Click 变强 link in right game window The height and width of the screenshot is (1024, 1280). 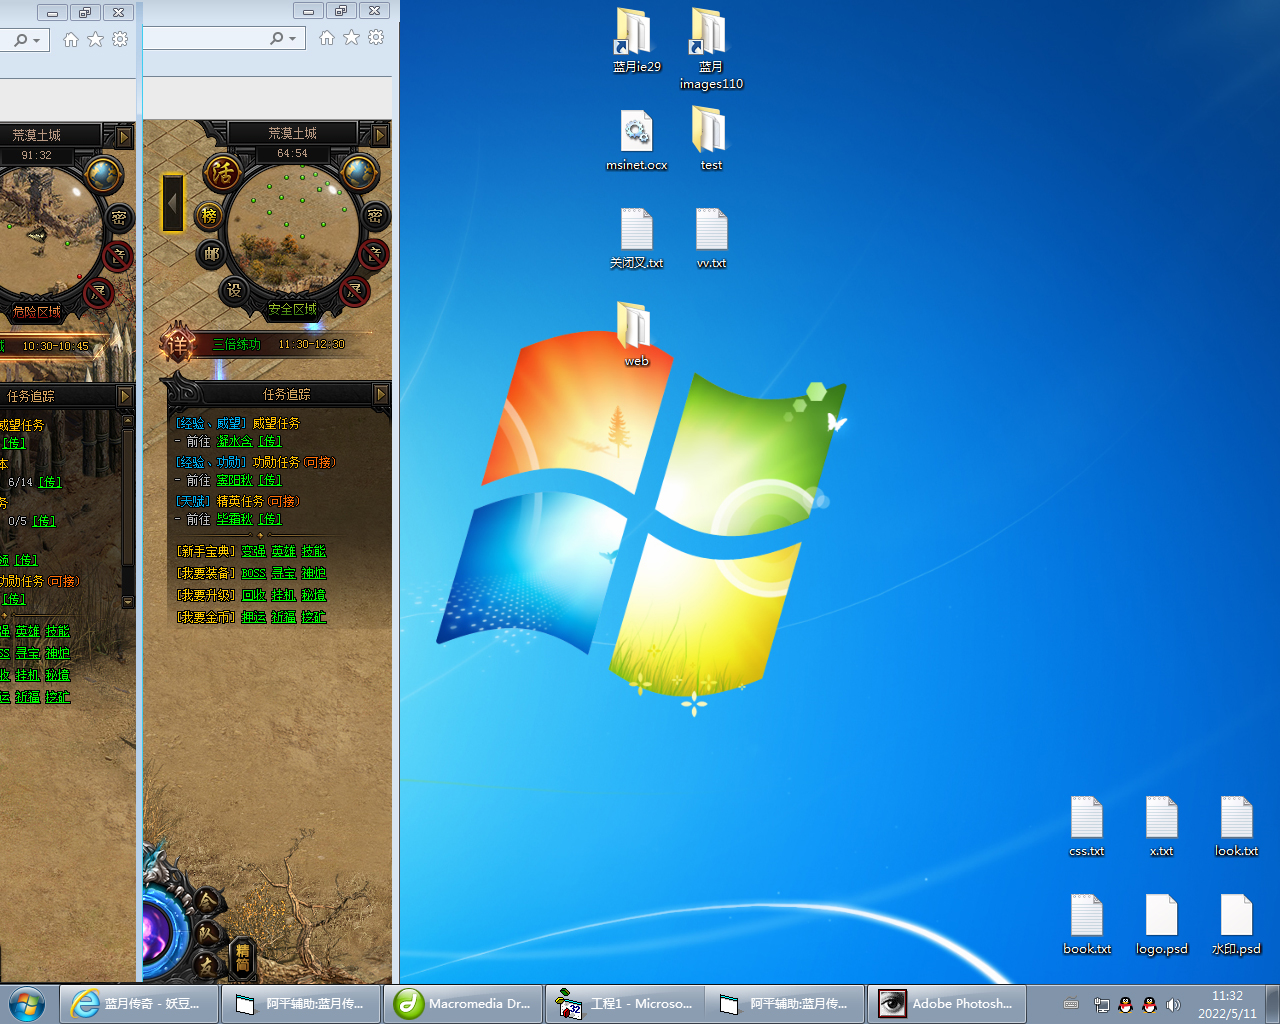click(x=254, y=551)
